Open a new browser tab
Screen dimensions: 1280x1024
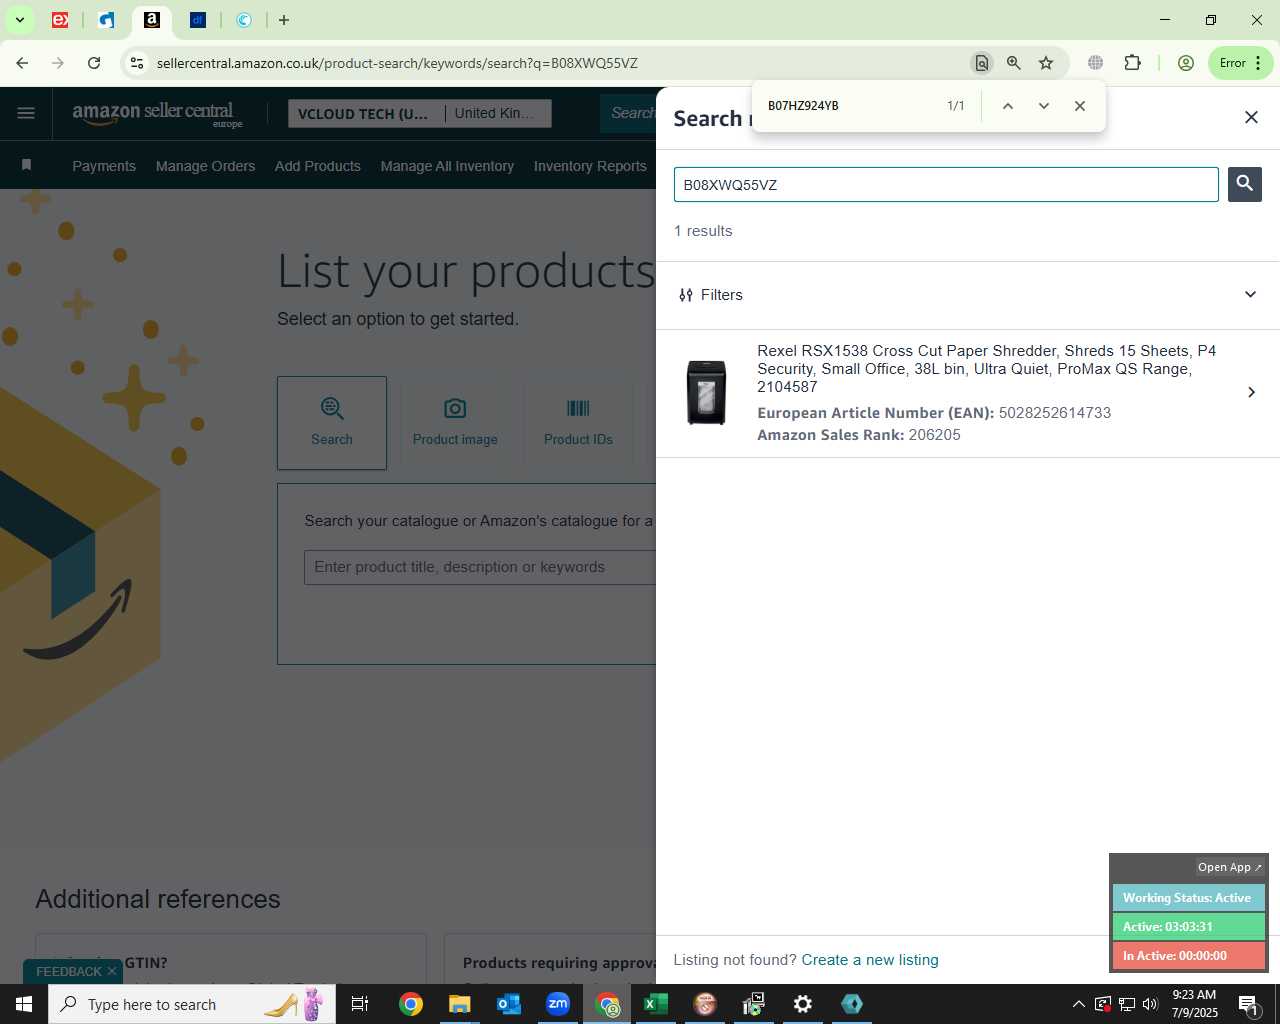284,20
